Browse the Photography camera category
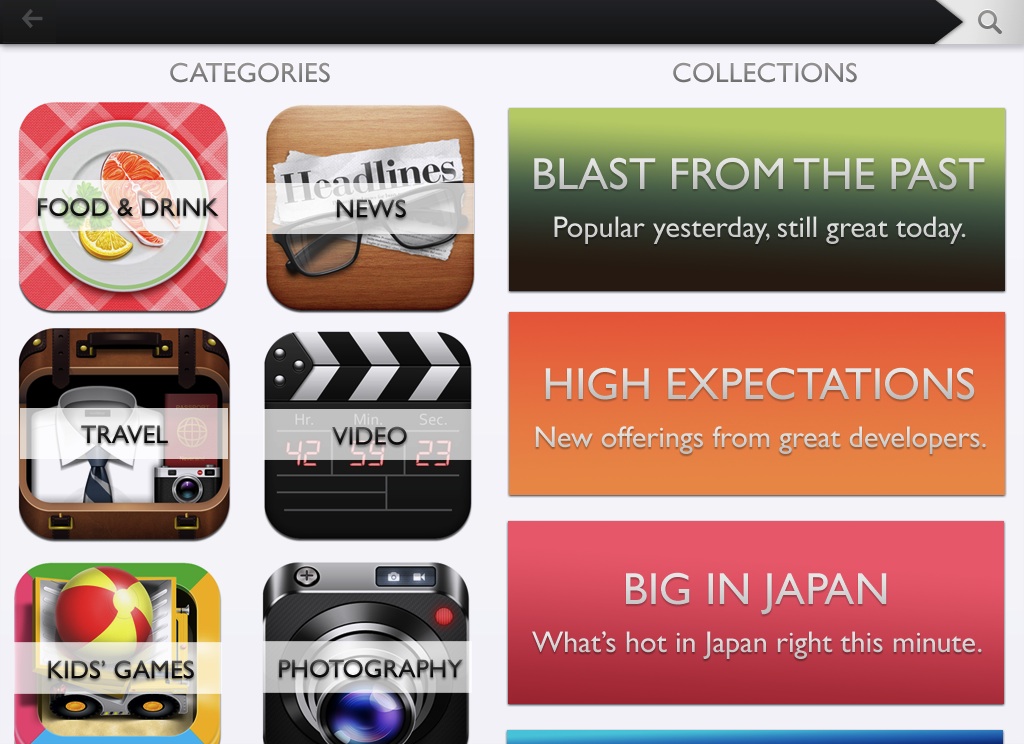The width and height of the screenshot is (1024, 744). (x=366, y=653)
